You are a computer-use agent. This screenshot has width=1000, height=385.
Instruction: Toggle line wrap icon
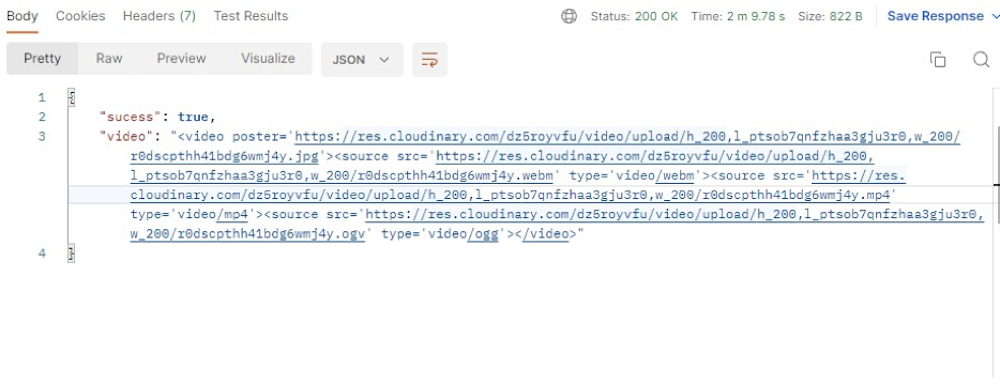pos(429,59)
